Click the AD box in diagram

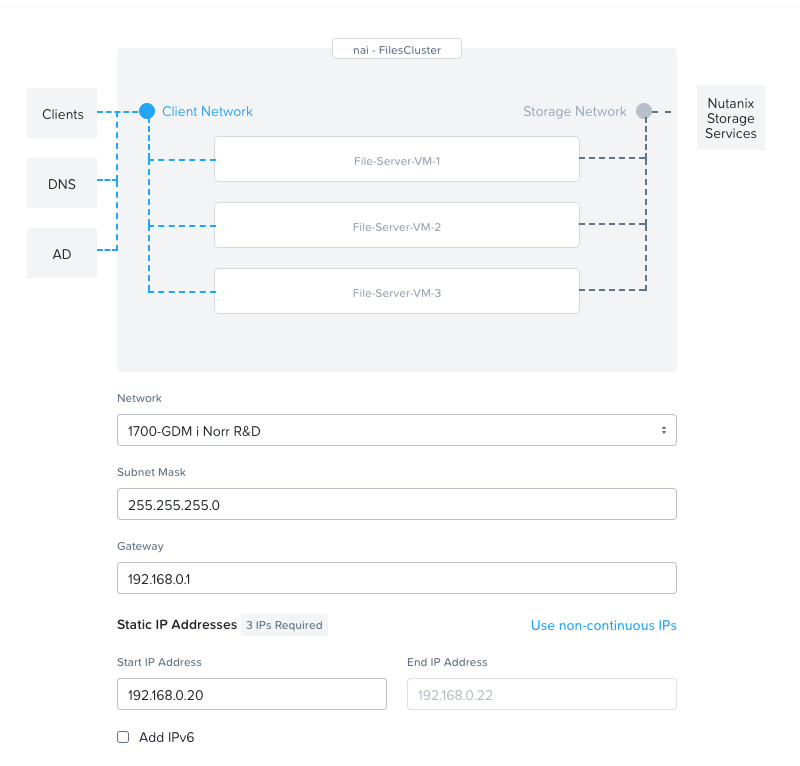click(62, 254)
